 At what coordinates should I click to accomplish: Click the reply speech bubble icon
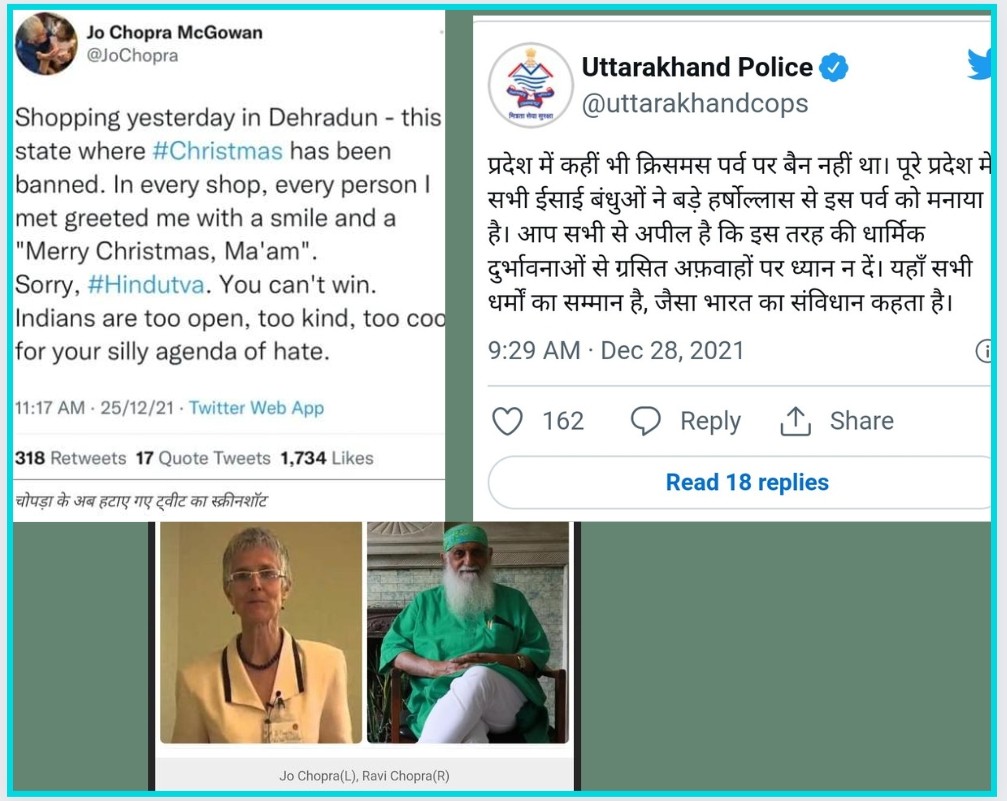click(x=645, y=421)
